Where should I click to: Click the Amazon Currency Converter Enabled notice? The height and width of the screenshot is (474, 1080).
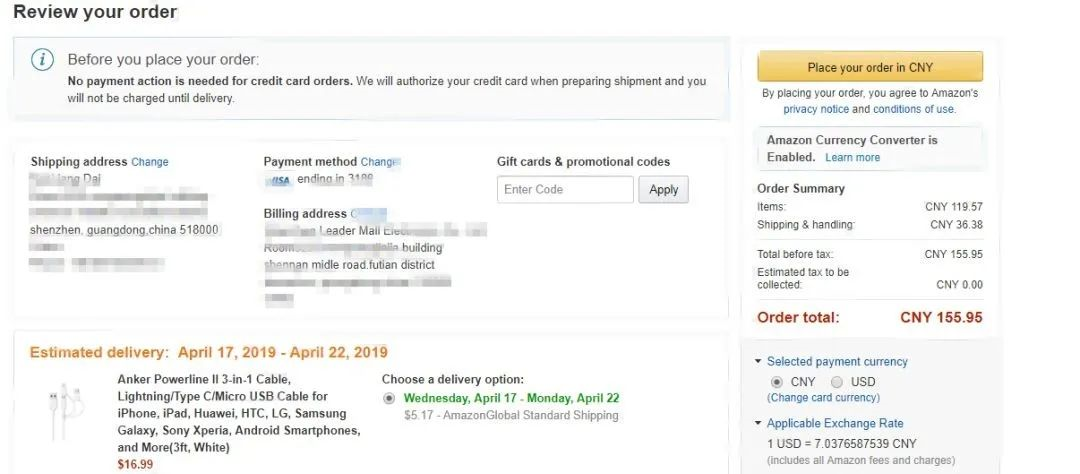coord(852,148)
